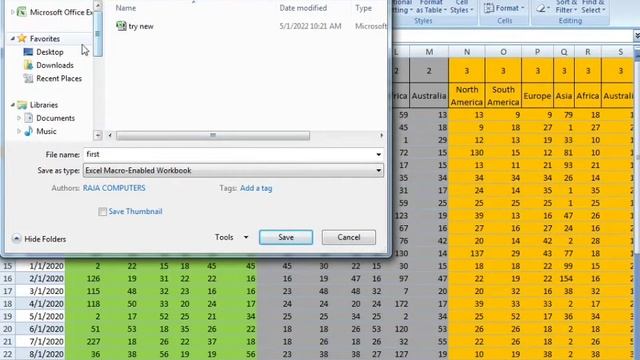Click the Add a tag link
Screen dimensions: 640x360
tap(256, 188)
